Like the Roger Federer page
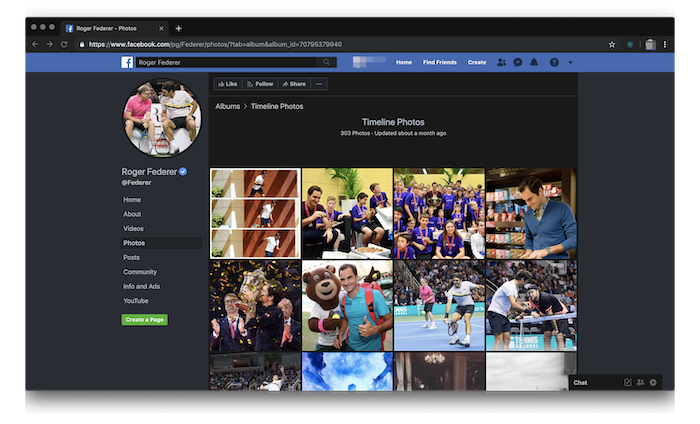 coord(228,84)
